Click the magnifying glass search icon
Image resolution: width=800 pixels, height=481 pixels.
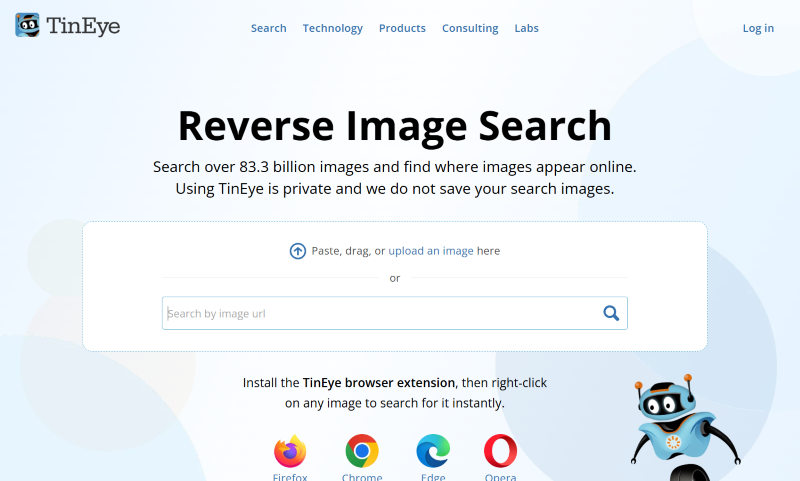[x=611, y=313]
